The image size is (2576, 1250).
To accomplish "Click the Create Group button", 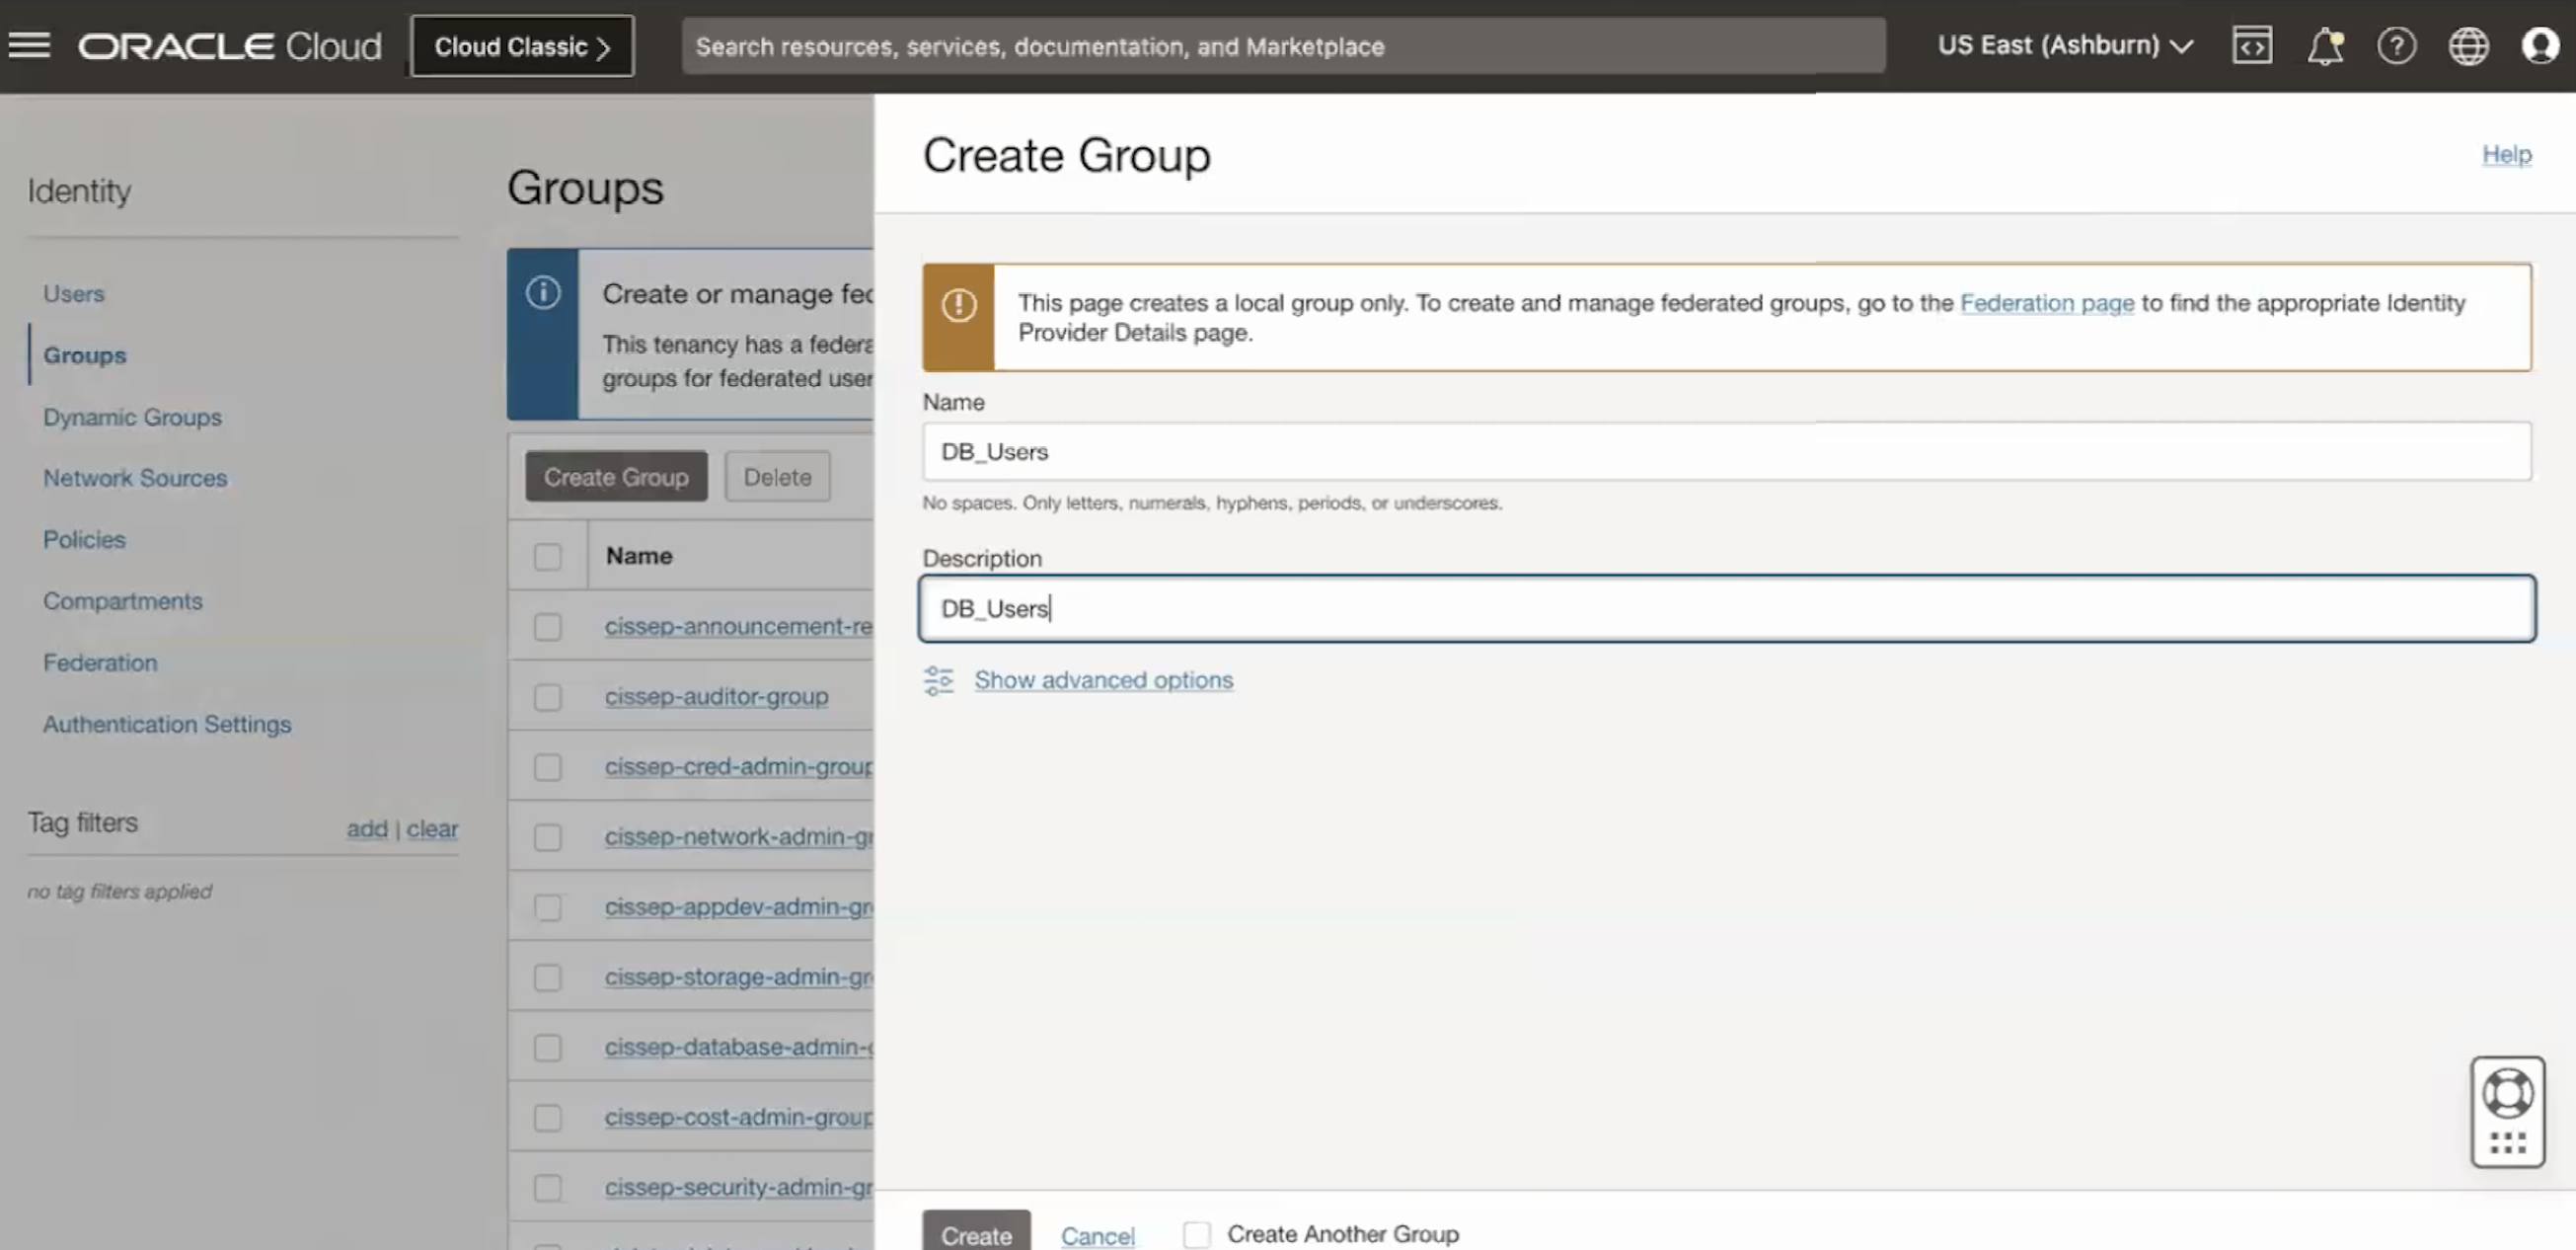I will pyautogui.click(x=615, y=476).
